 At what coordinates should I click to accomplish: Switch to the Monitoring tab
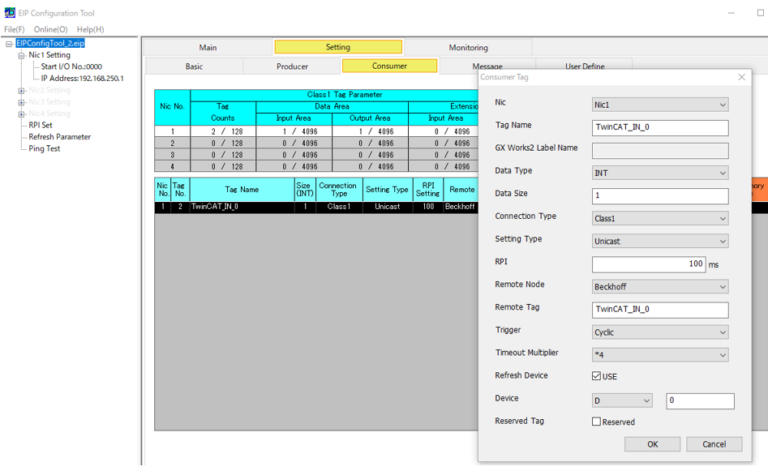pos(468,47)
